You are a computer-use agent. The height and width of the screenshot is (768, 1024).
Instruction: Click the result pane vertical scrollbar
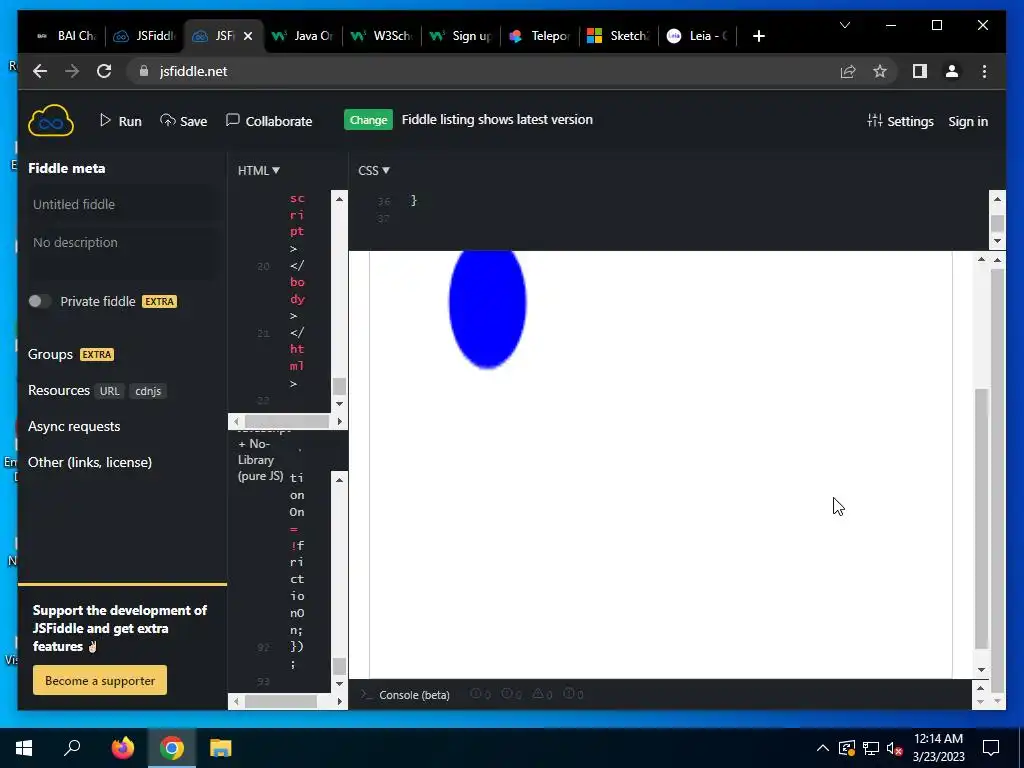coord(982,518)
